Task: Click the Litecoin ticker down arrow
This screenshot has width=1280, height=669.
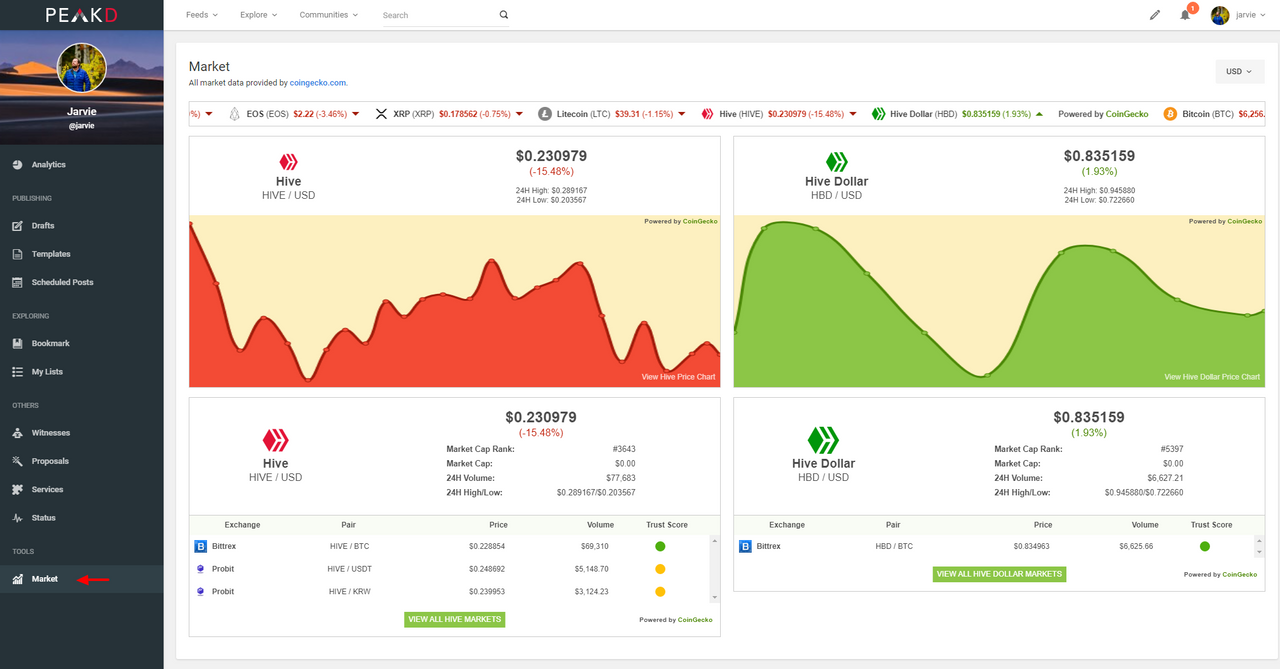Action: point(681,114)
